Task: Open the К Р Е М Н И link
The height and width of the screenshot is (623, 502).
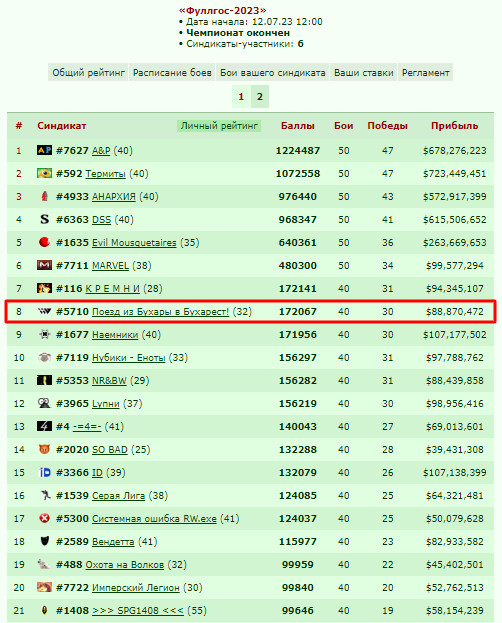Action: 112,289
